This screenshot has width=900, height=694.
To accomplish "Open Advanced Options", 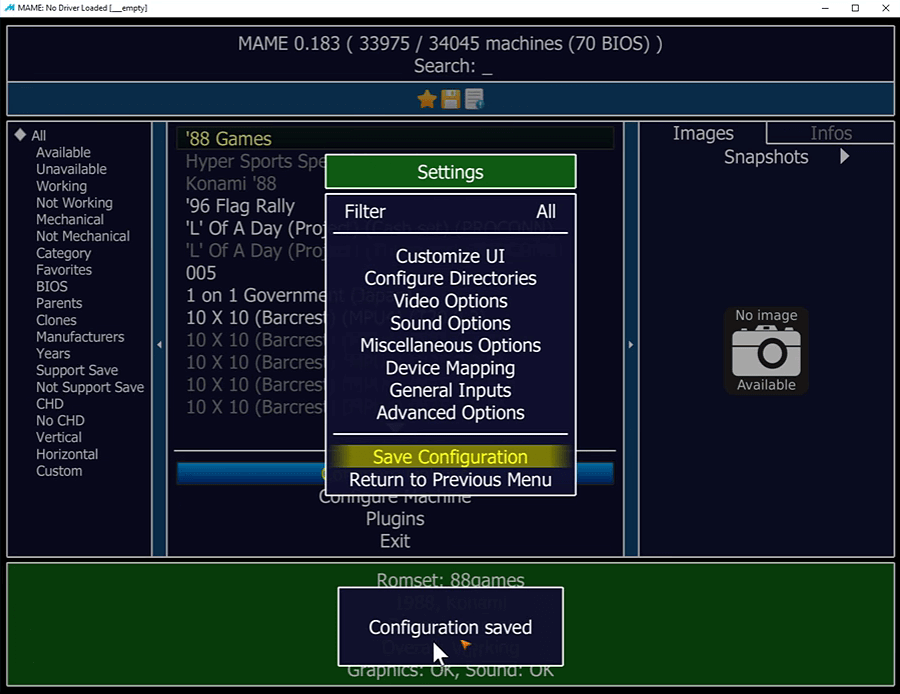I will coord(450,413).
